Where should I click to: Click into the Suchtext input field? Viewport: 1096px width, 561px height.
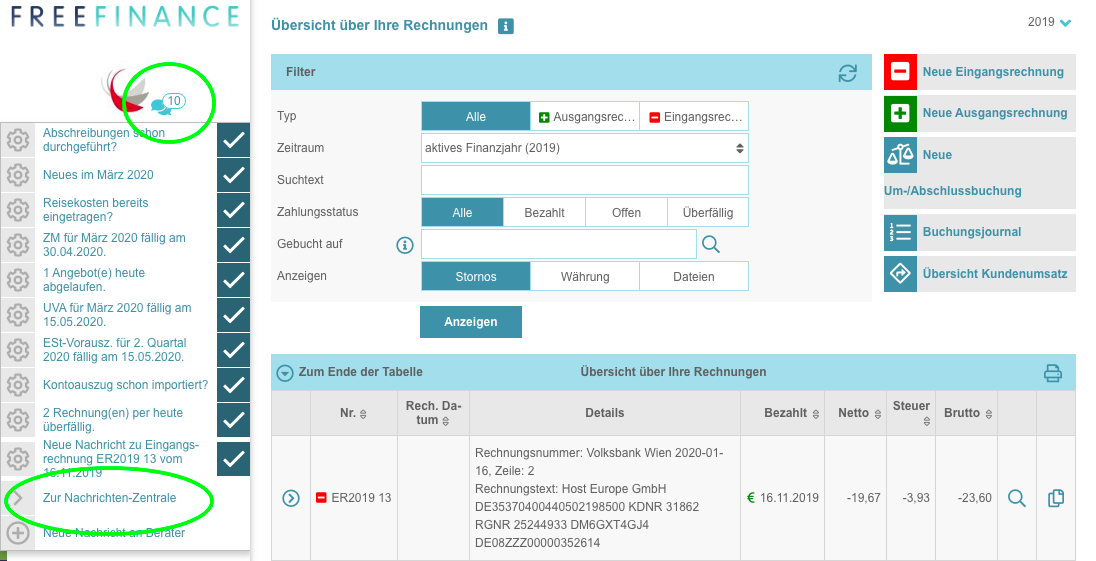tap(584, 180)
